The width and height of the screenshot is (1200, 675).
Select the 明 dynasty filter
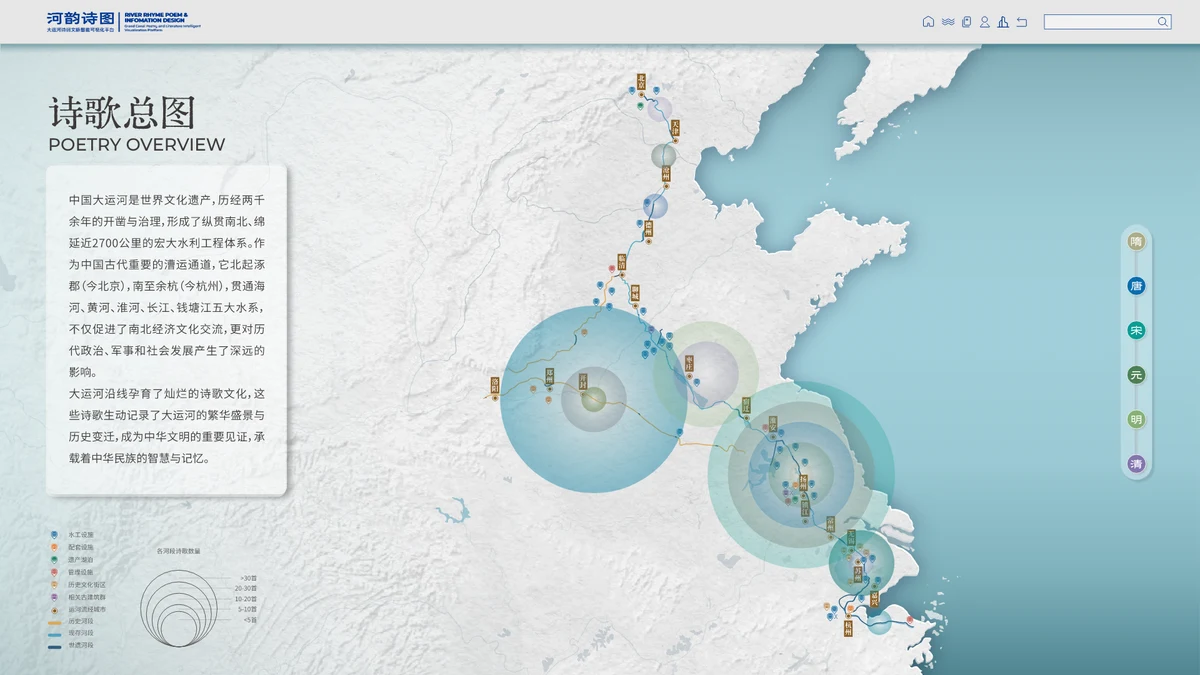coord(1136,419)
